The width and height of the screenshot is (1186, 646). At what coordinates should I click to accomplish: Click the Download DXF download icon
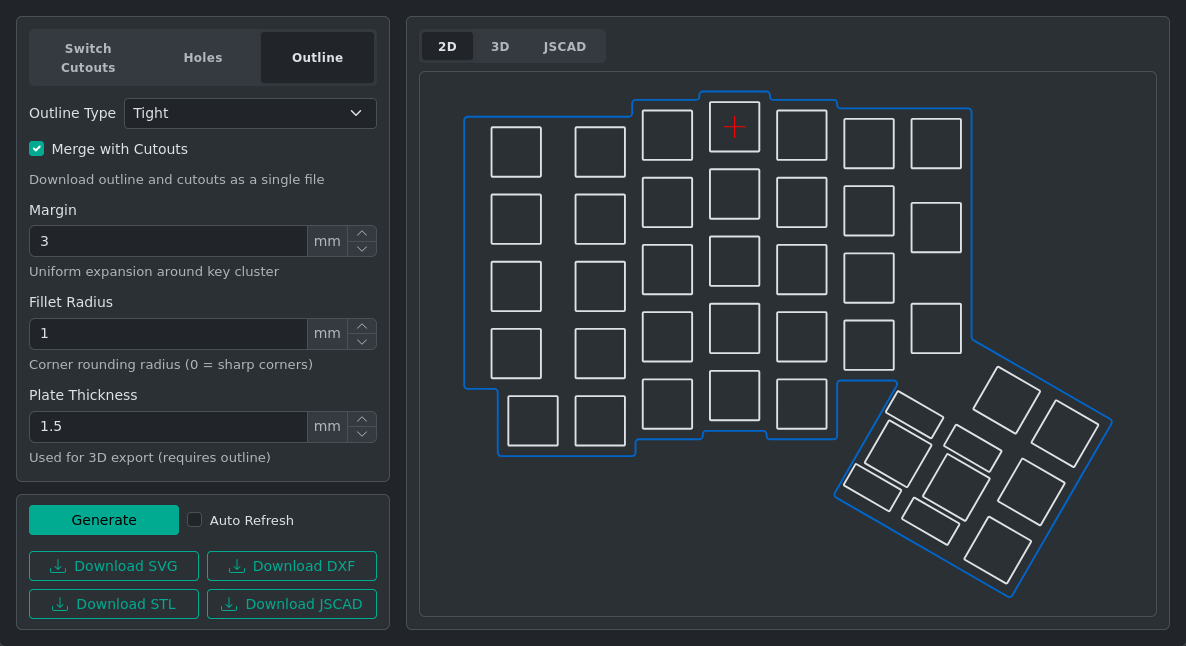click(237, 565)
